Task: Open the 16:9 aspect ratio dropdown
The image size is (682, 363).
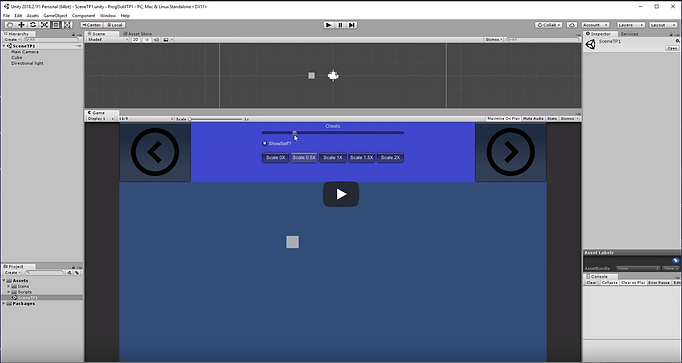Action: coord(146,119)
